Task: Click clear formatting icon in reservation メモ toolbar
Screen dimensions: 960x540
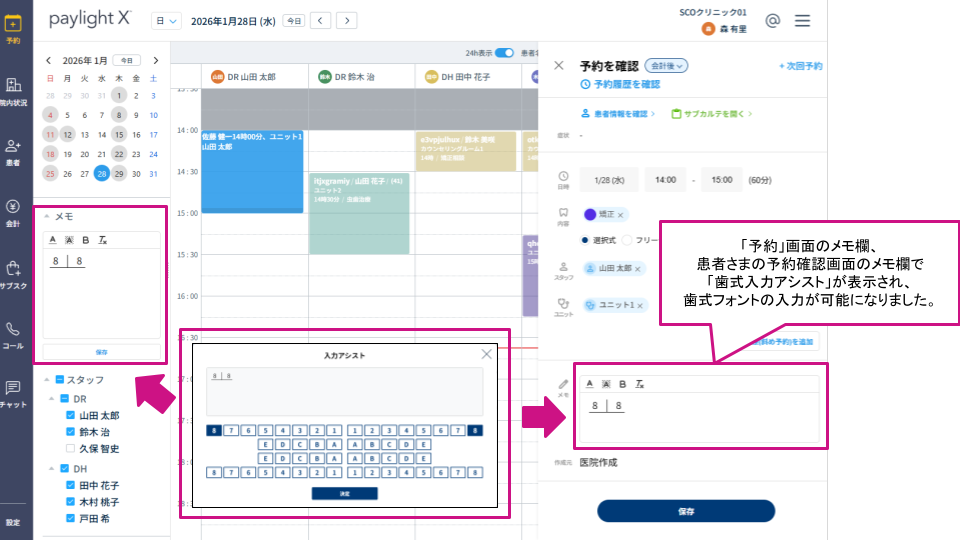Action: click(x=640, y=384)
